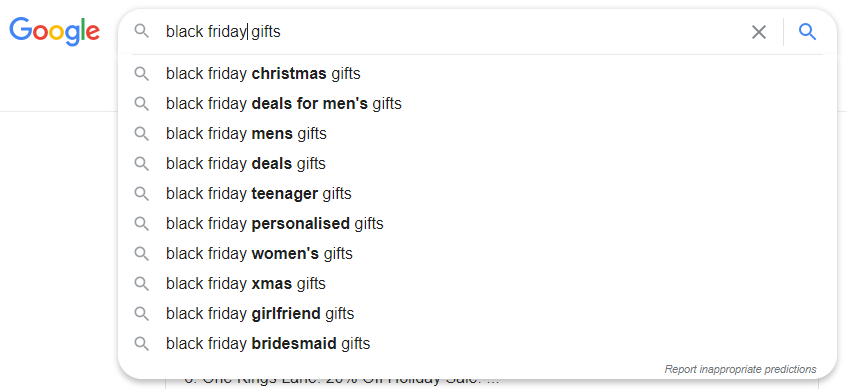847x389 pixels.
Task: Click the Google logo
Action: (55, 31)
